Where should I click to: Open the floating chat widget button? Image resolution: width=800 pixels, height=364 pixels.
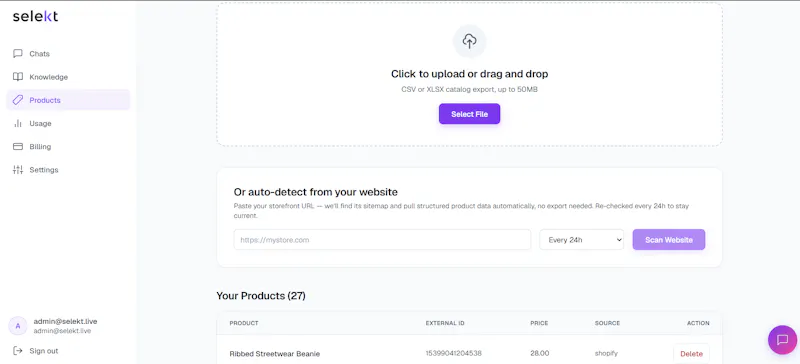tap(782, 340)
